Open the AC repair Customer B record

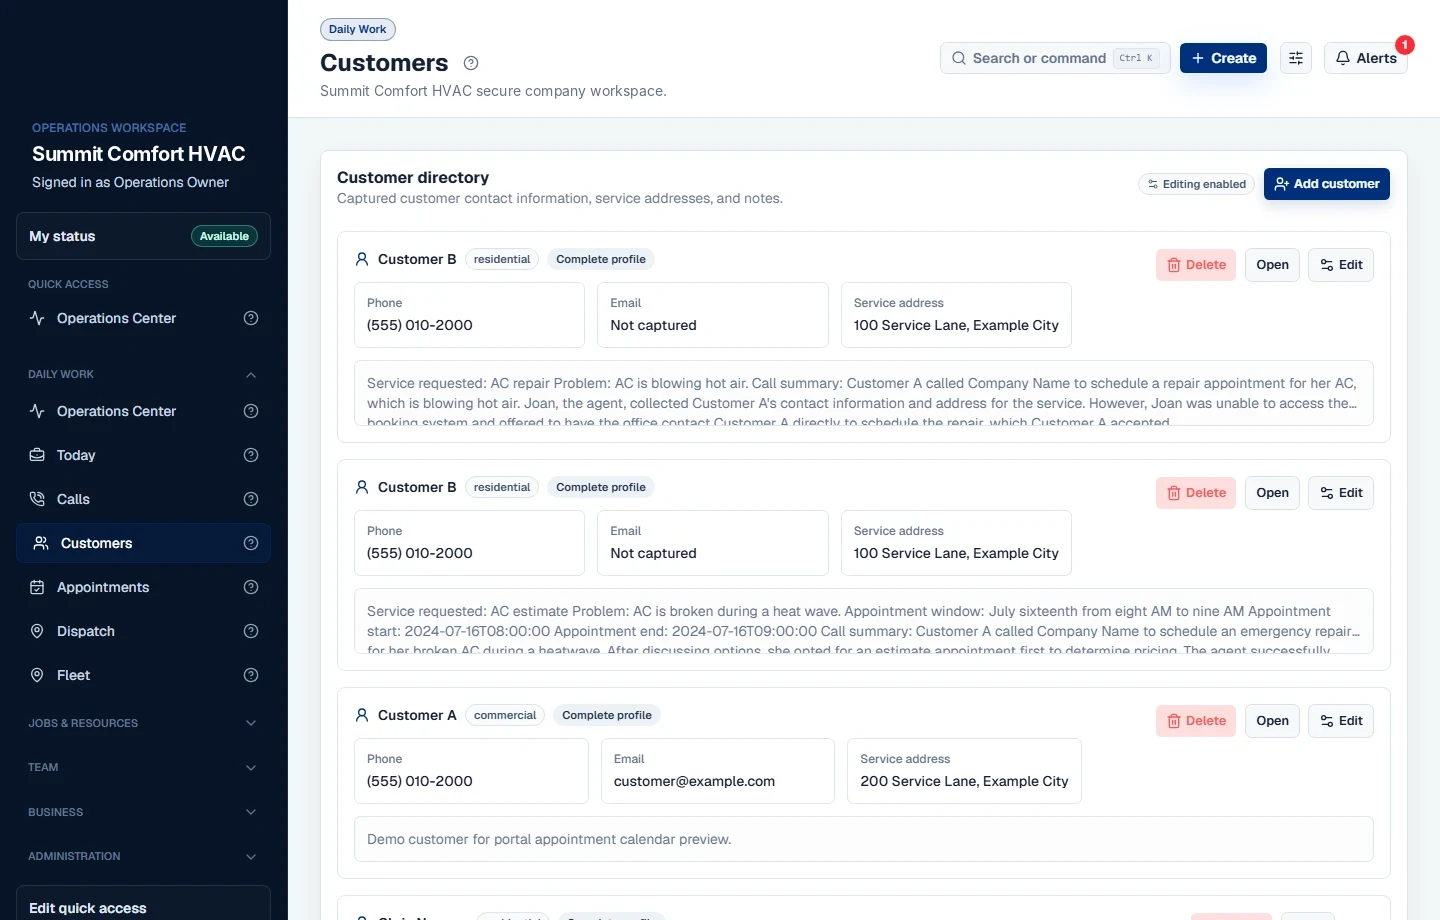tap(1272, 265)
